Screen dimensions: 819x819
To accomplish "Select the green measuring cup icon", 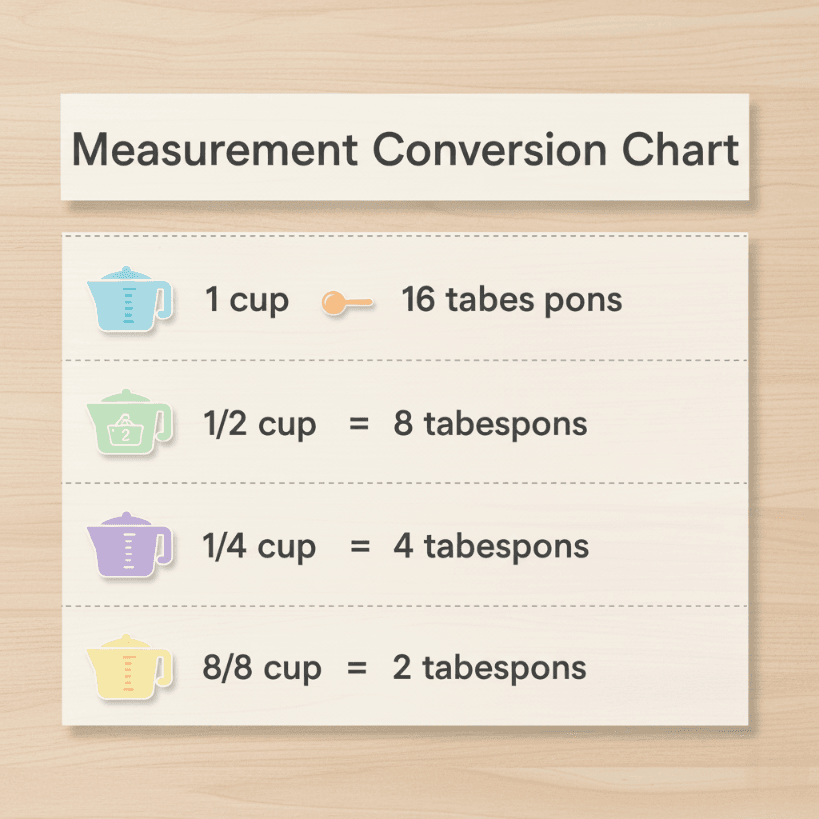I will tap(128, 423).
